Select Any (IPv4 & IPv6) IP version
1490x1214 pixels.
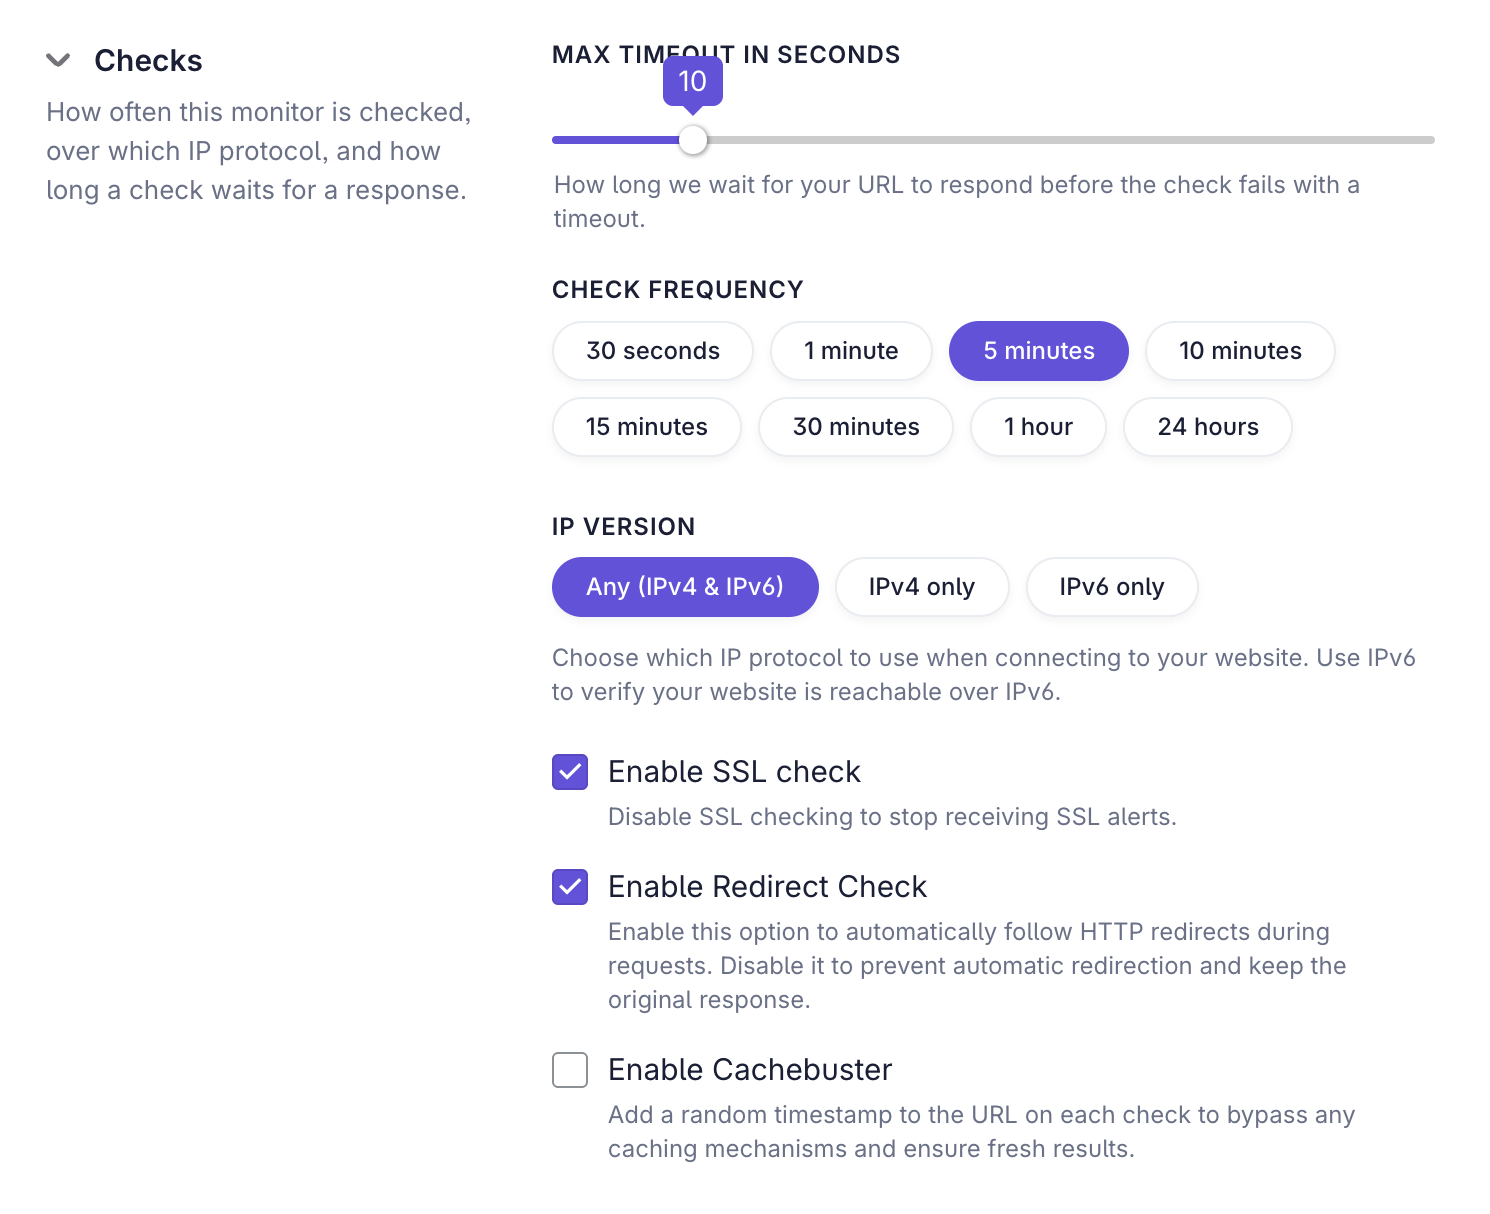tap(685, 587)
